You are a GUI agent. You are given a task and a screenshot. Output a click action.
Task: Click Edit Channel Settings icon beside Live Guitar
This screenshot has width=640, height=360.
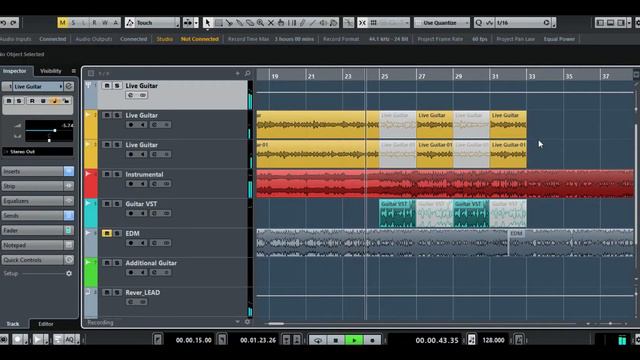coord(69,86)
